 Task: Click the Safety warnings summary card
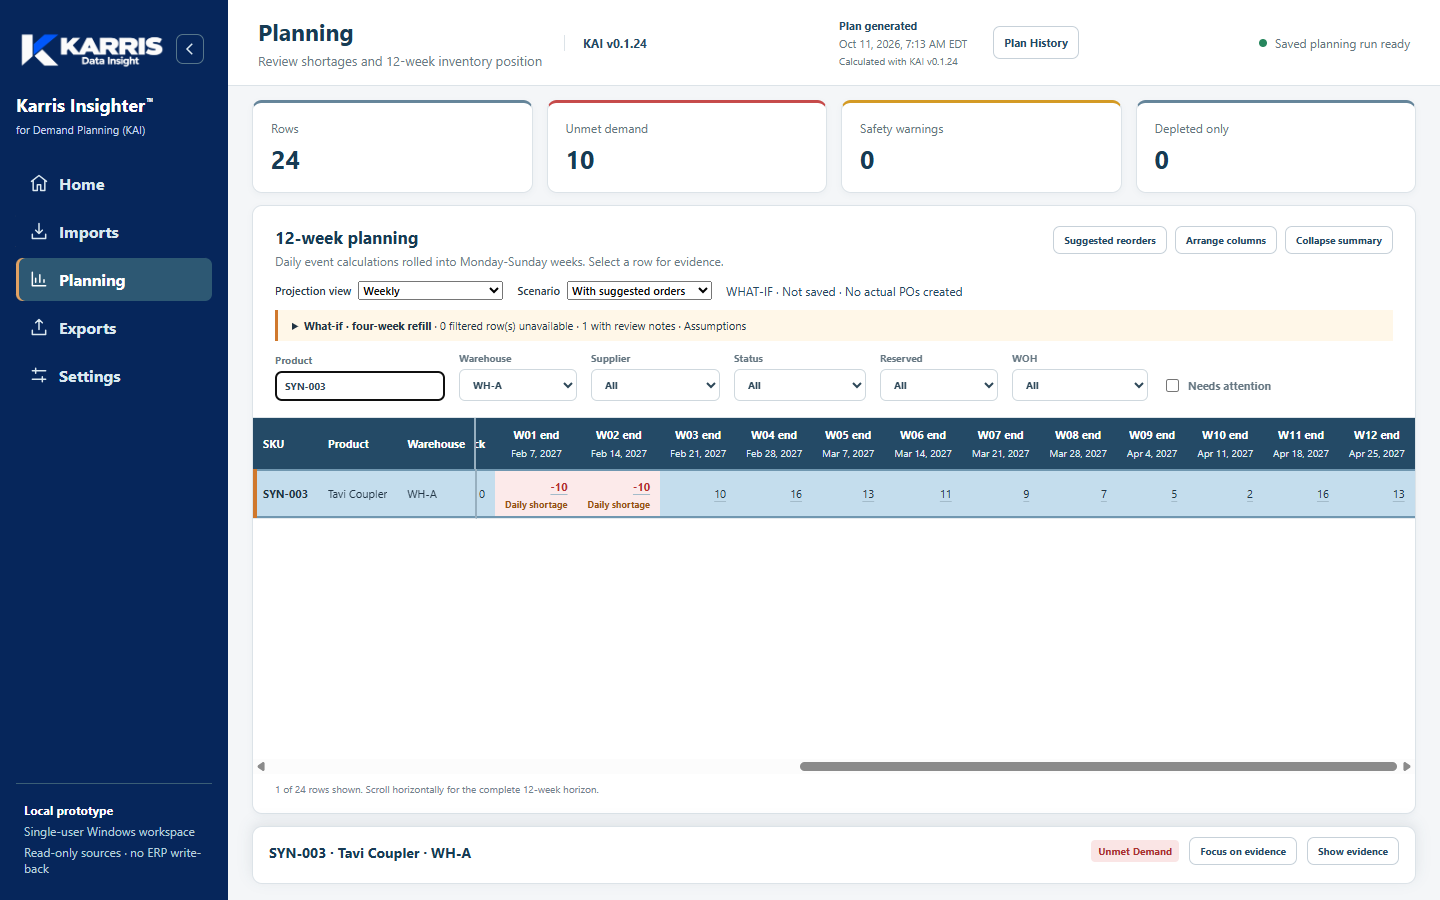[x=982, y=146]
